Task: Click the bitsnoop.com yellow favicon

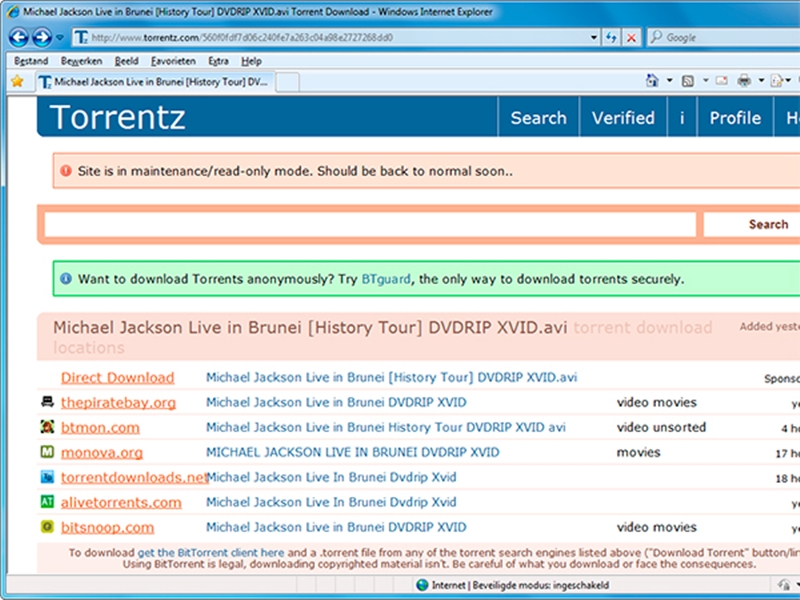Action: tap(47, 527)
